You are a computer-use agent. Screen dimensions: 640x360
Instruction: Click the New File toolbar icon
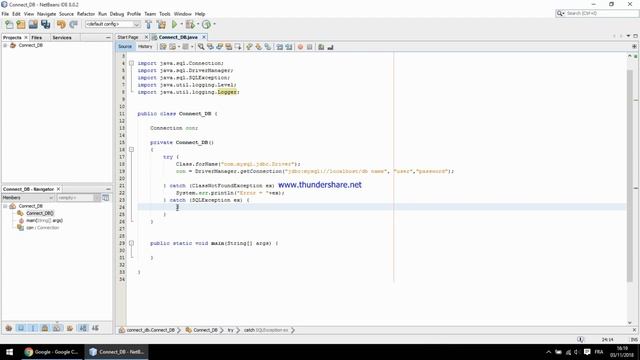click(x=9, y=24)
